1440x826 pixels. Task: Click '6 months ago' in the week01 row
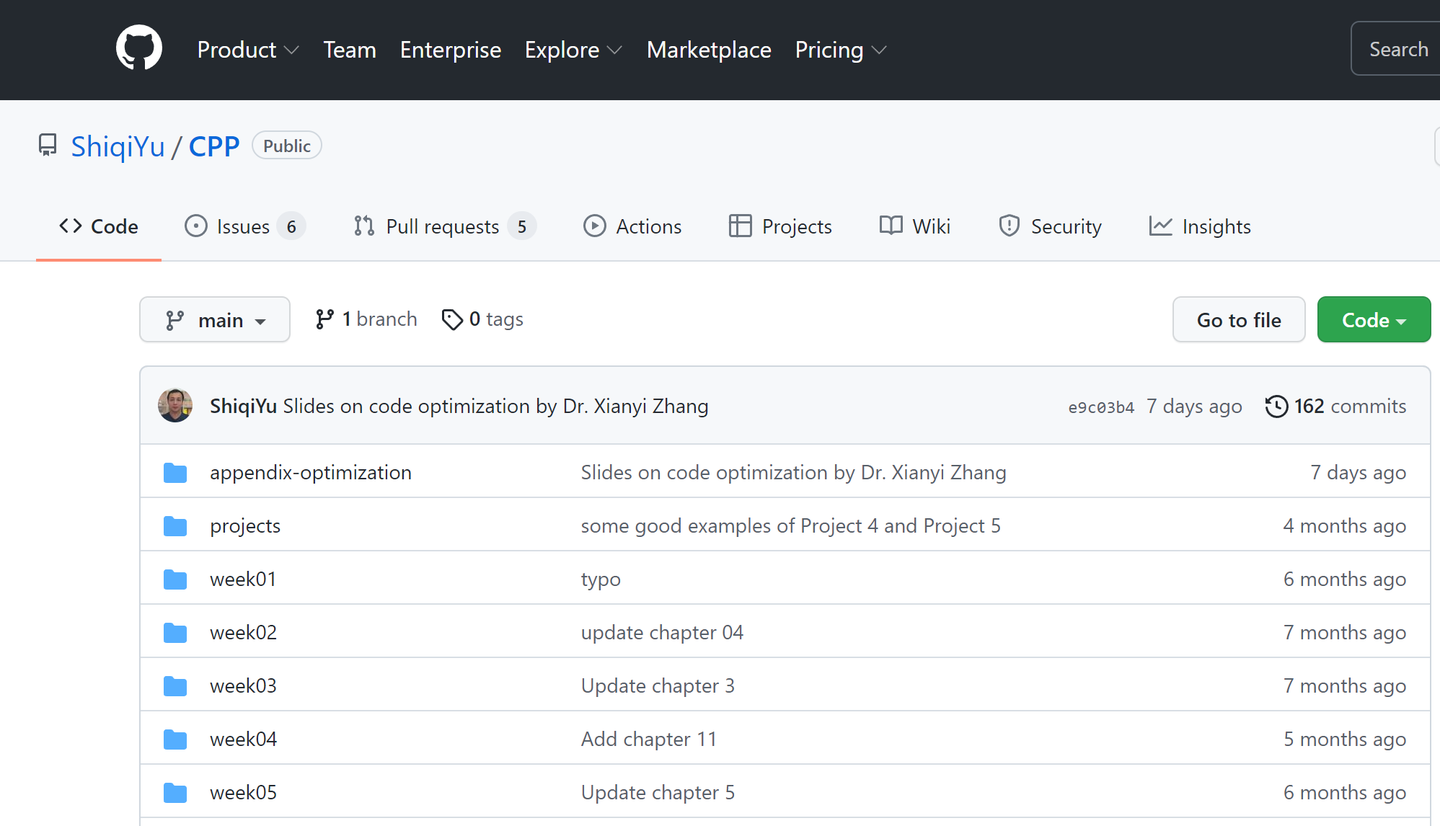pyautogui.click(x=1345, y=579)
